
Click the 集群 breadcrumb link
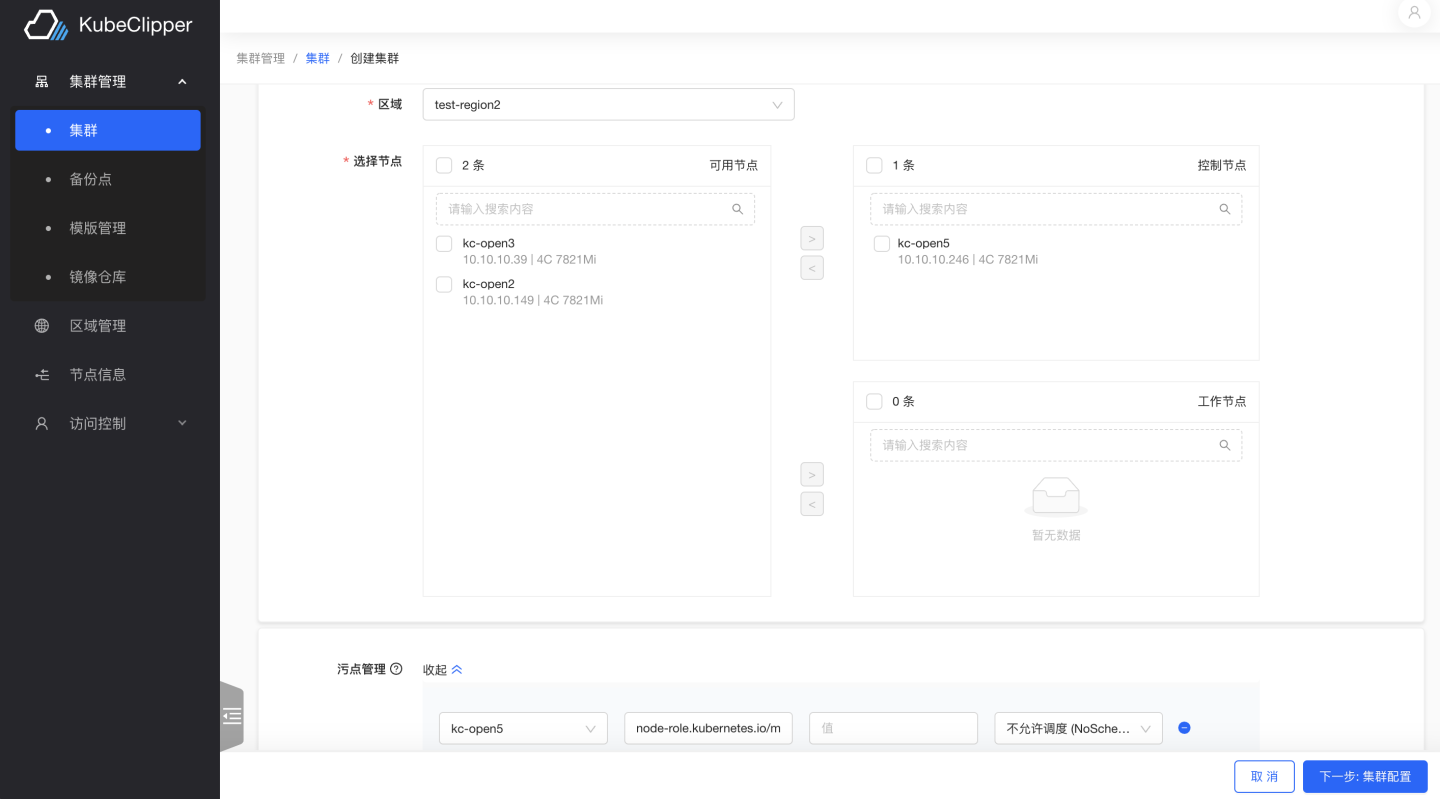[x=318, y=58]
